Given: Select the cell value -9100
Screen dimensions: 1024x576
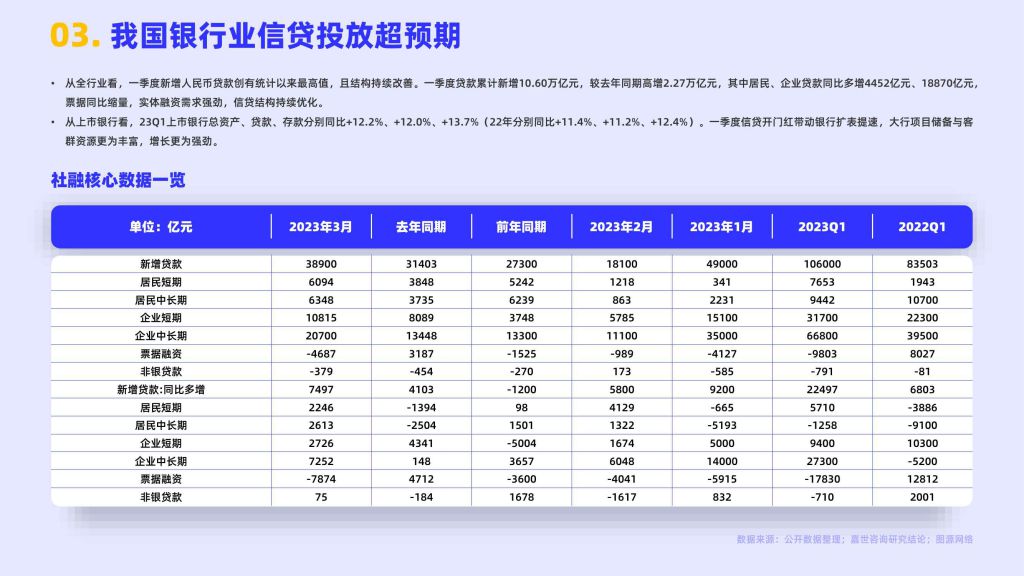Looking at the screenshot, I should coord(922,425).
